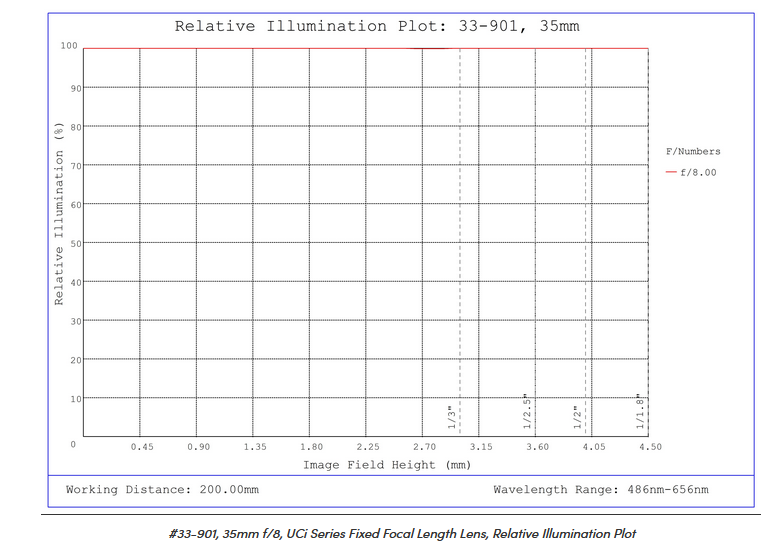Viewport: 781px width, 545px height.
Task: Click the 'Image Field Height (mm)' axis label
Action: pyautogui.click(x=386, y=465)
